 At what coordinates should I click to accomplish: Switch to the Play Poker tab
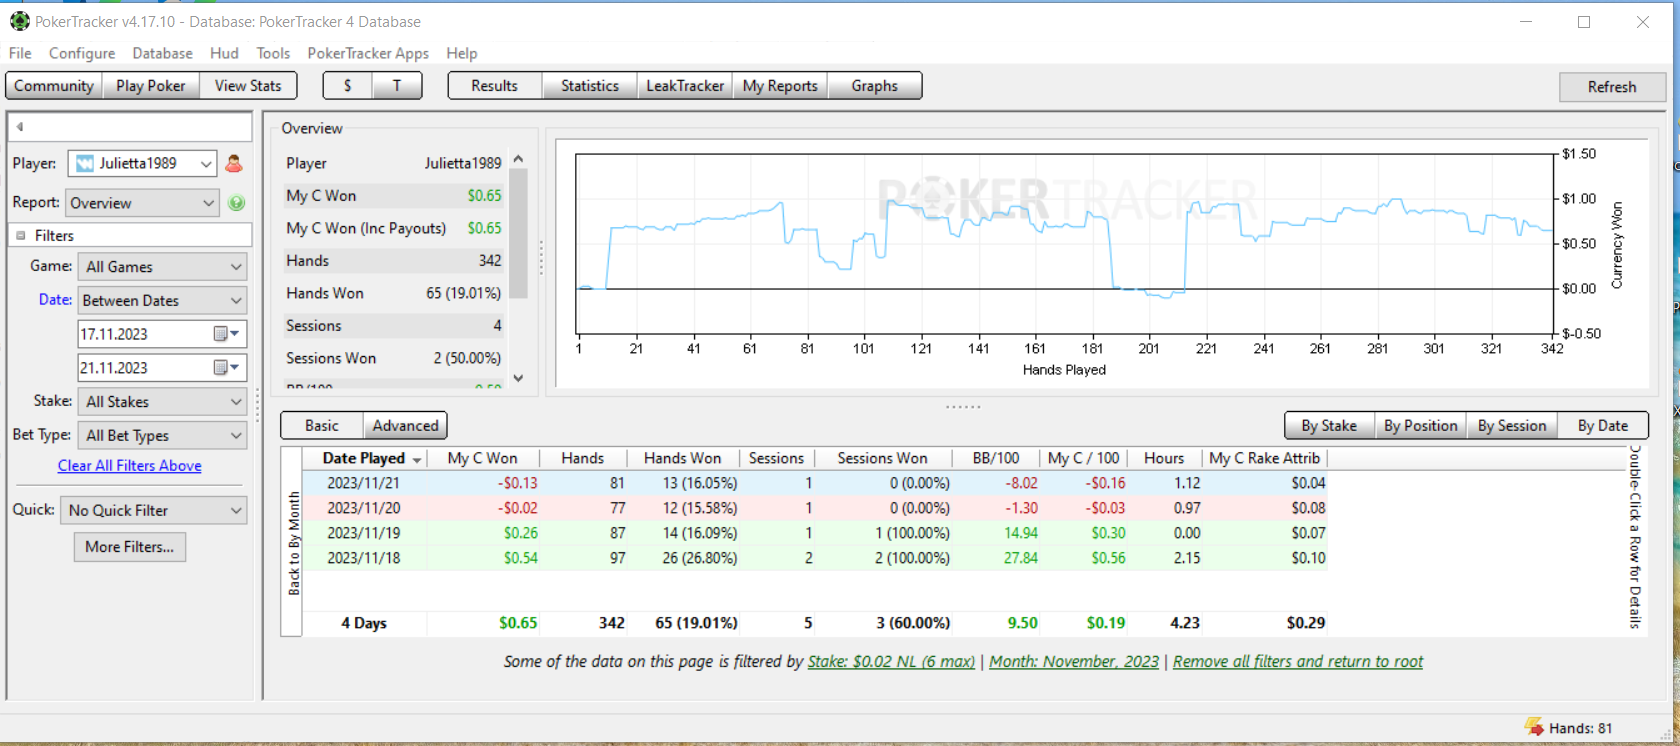pyautogui.click(x=150, y=86)
